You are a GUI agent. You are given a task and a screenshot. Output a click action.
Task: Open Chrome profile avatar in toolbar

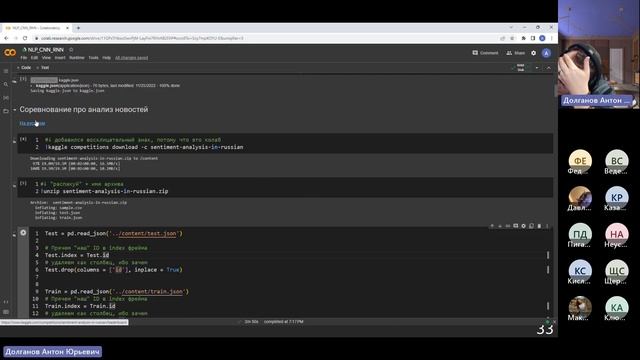[x=542, y=38]
